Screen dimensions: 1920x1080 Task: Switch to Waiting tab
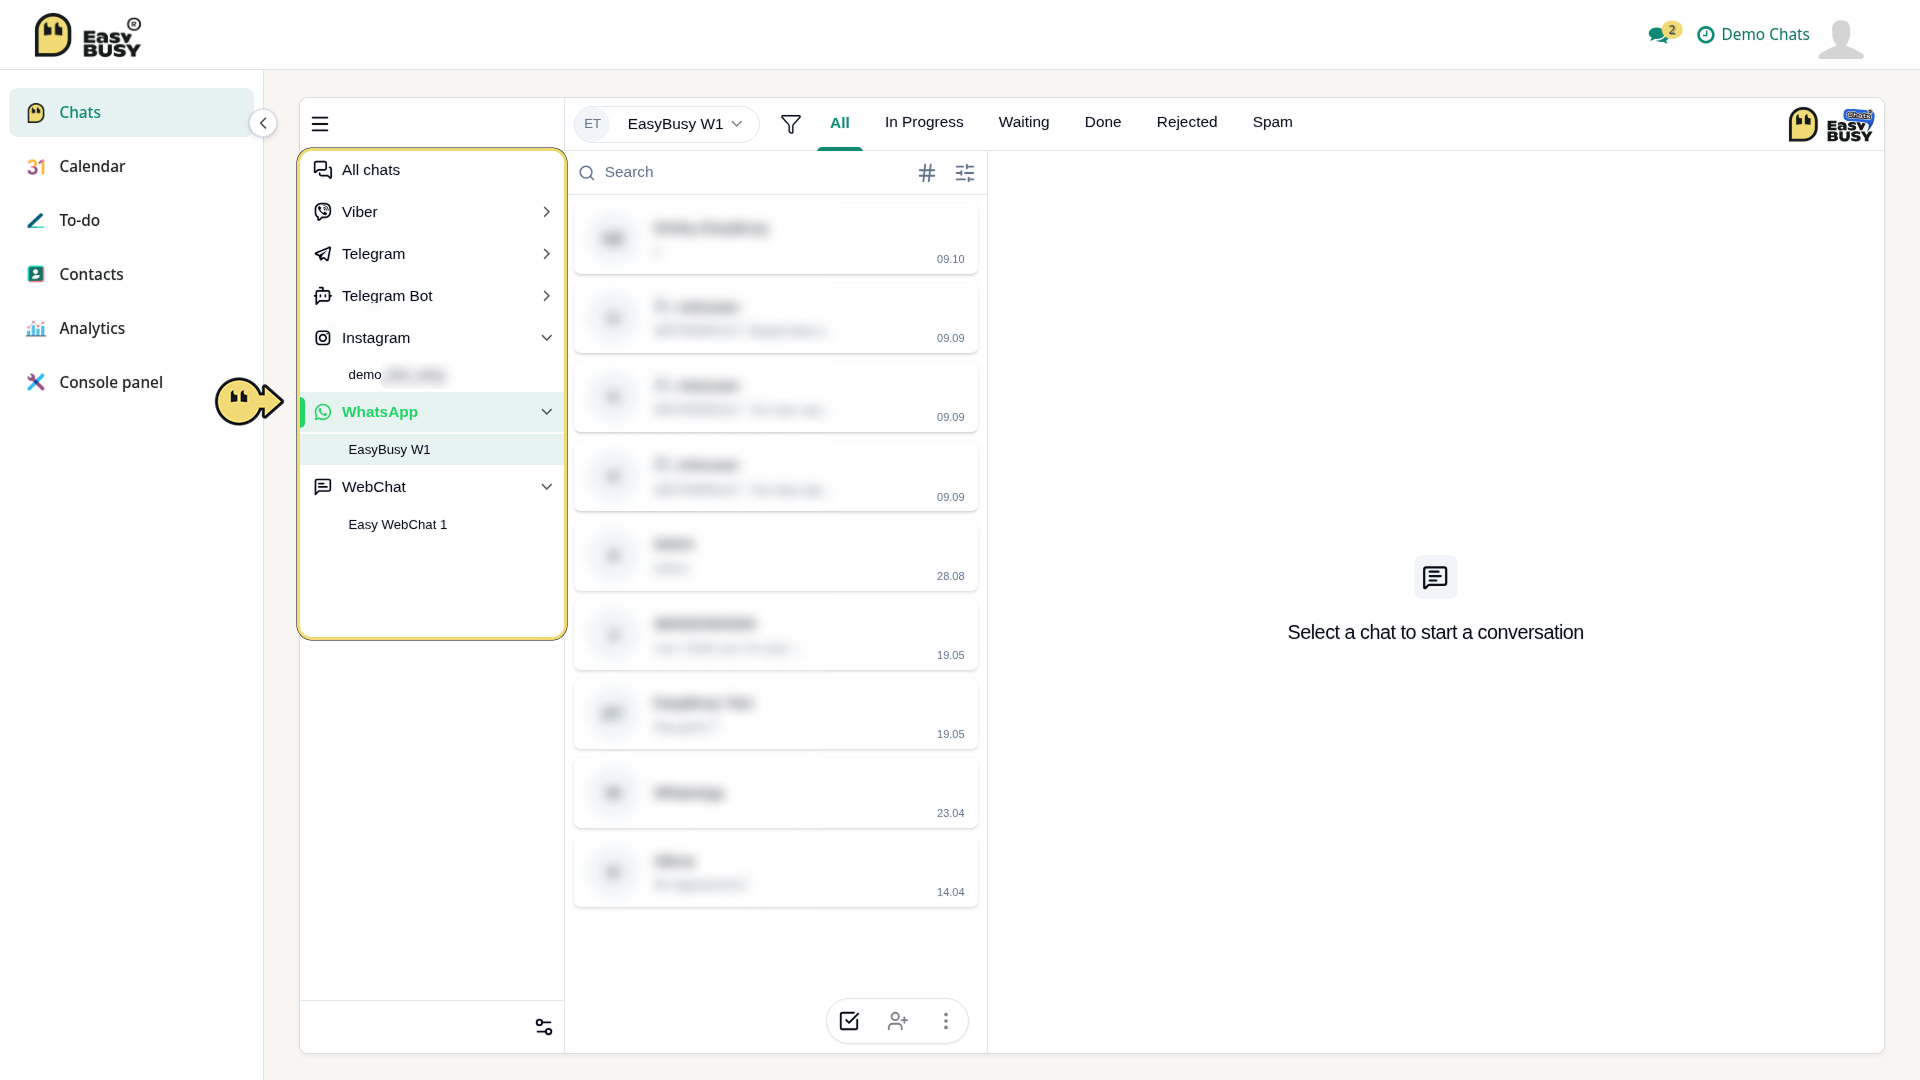click(x=1024, y=122)
